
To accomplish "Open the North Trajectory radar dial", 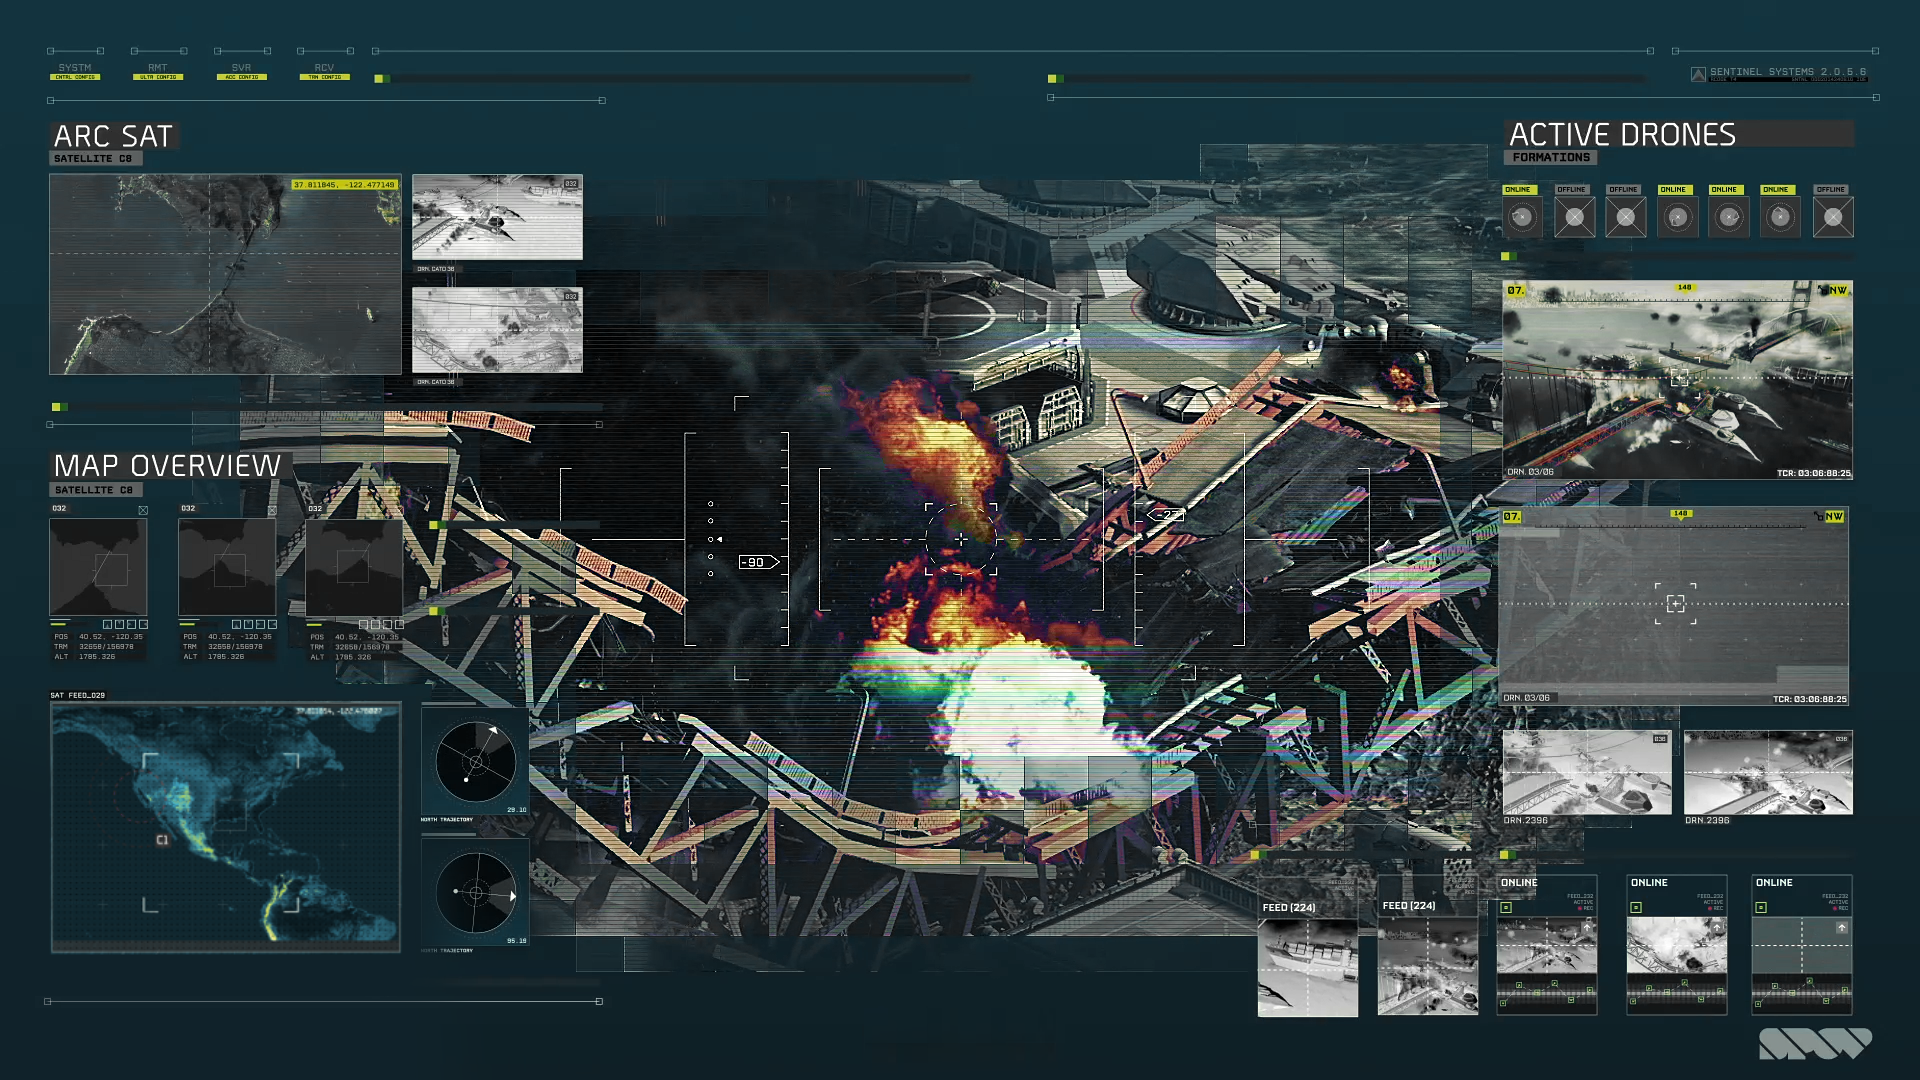I will (x=476, y=762).
